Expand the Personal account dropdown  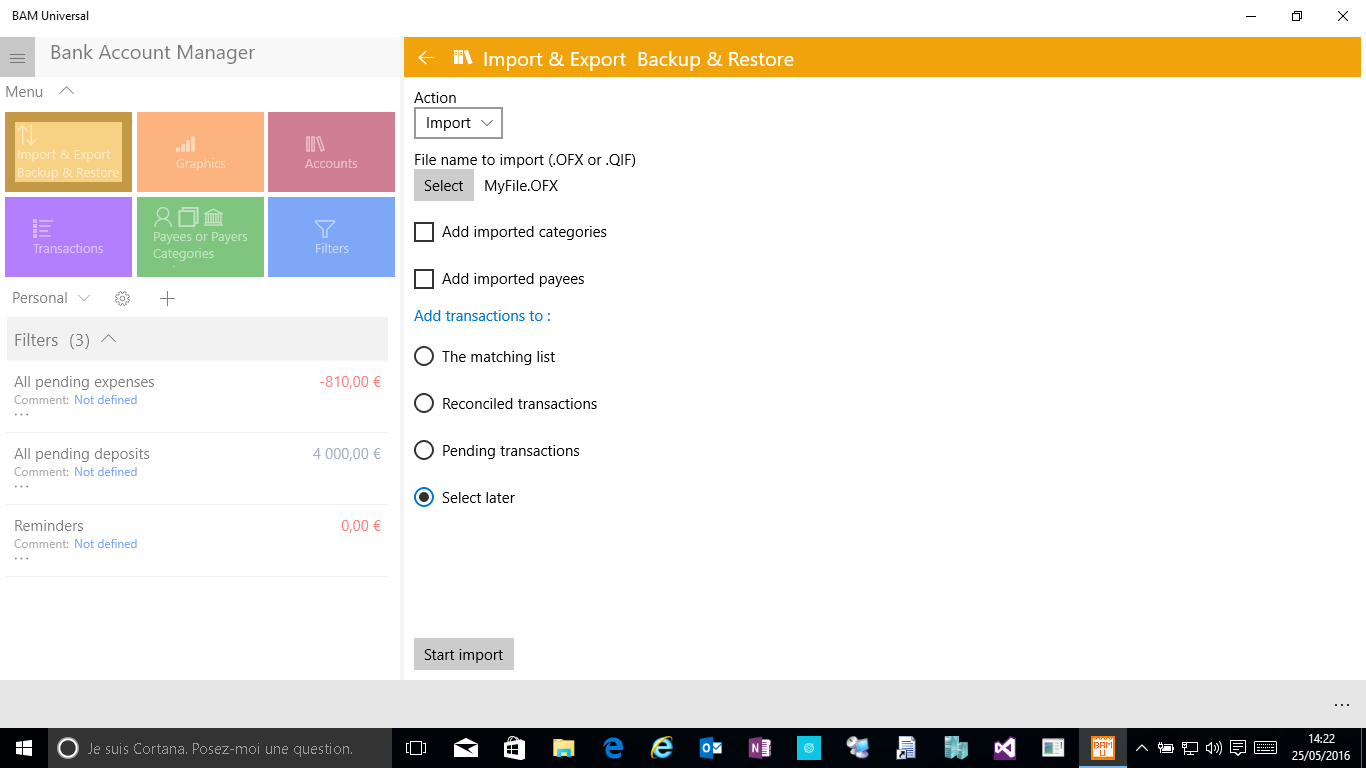pos(51,298)
